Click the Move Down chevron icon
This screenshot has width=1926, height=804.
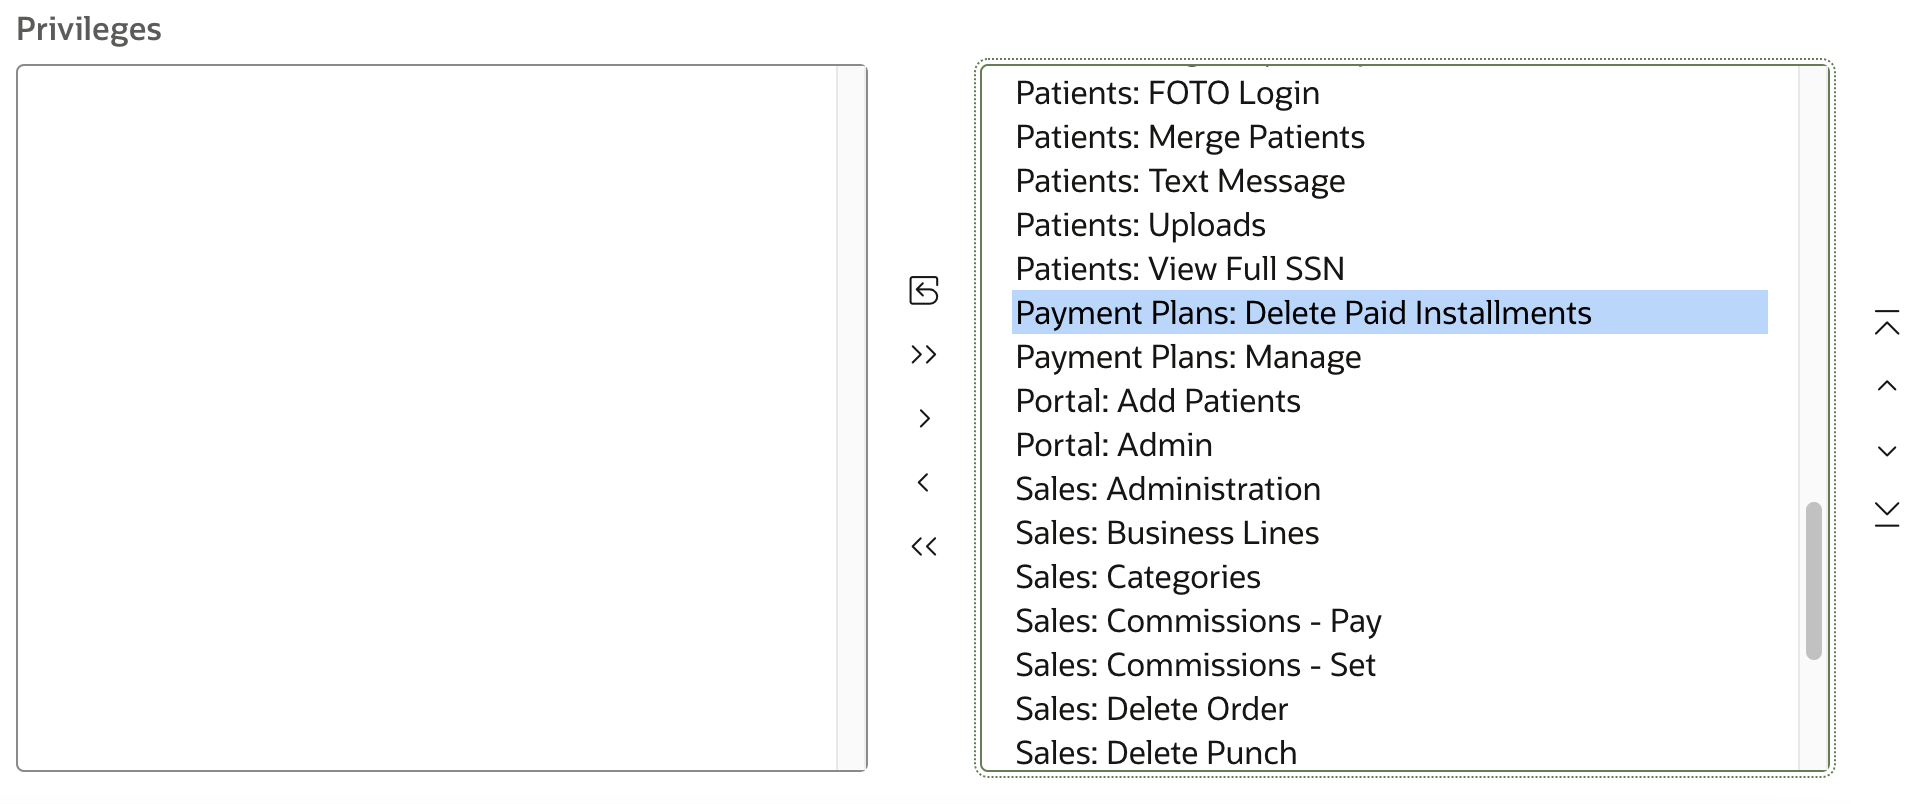pos(1886,451)
